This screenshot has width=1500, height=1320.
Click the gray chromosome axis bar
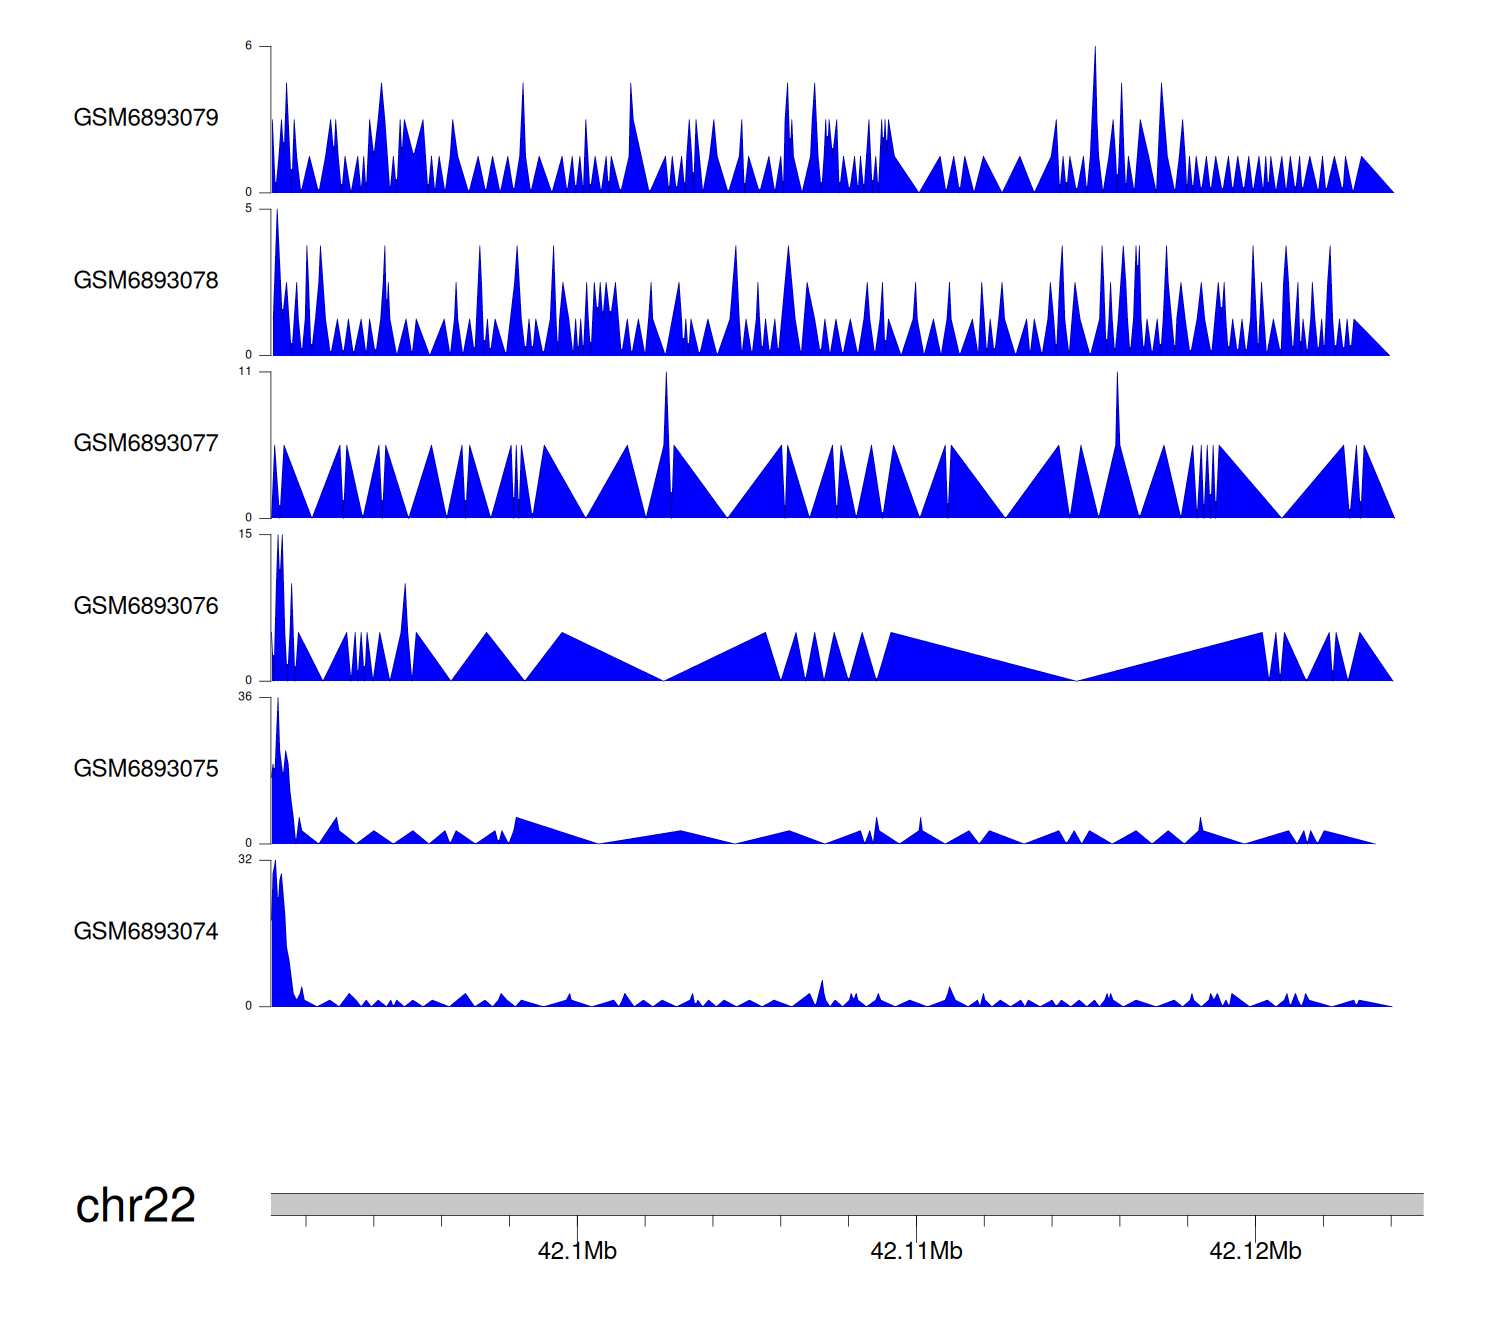click(x=846, y=1204)
